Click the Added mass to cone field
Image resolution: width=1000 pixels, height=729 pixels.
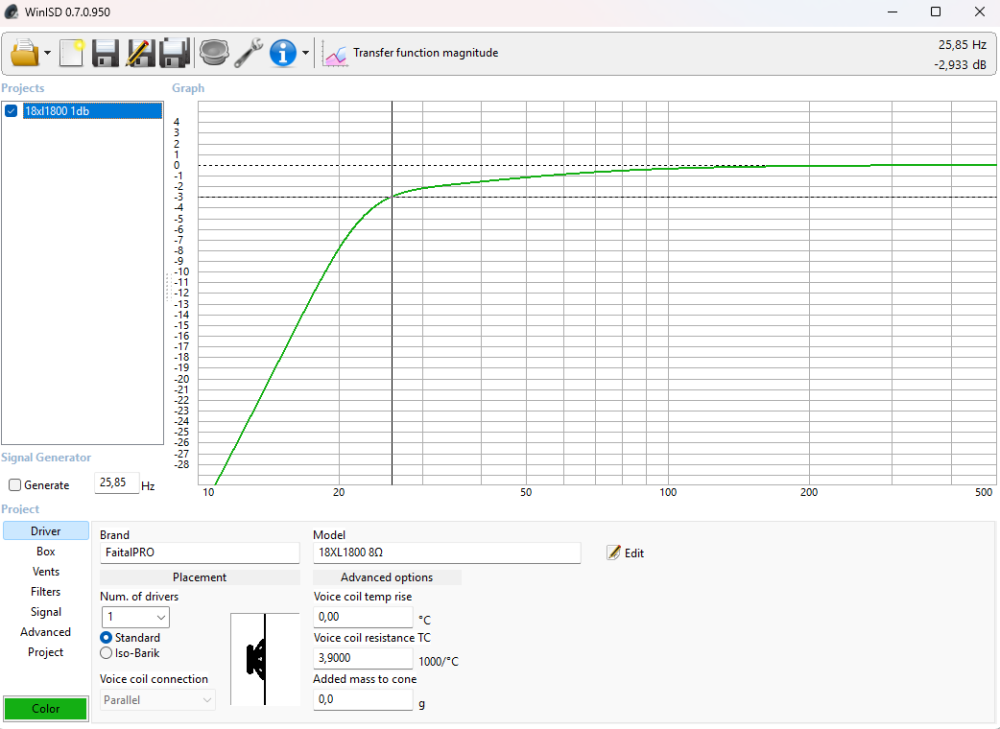pyautogui.click(x=363, y=700)
